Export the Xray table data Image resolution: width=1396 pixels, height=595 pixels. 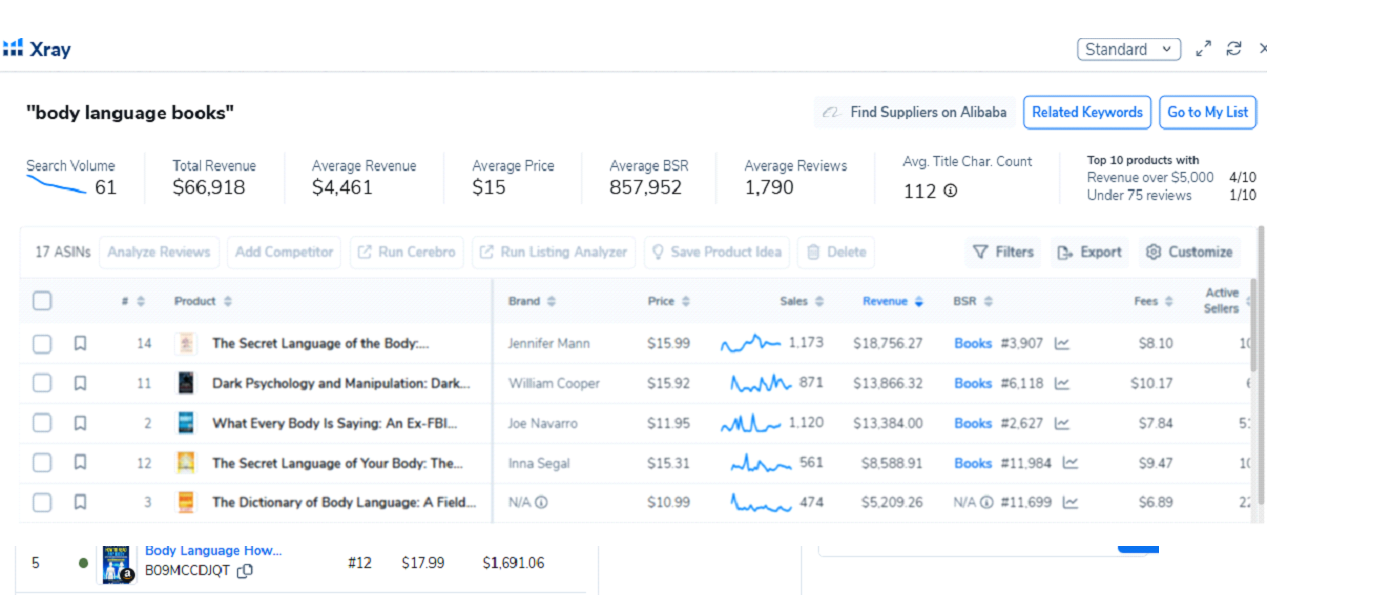[x=1089, y=252]
